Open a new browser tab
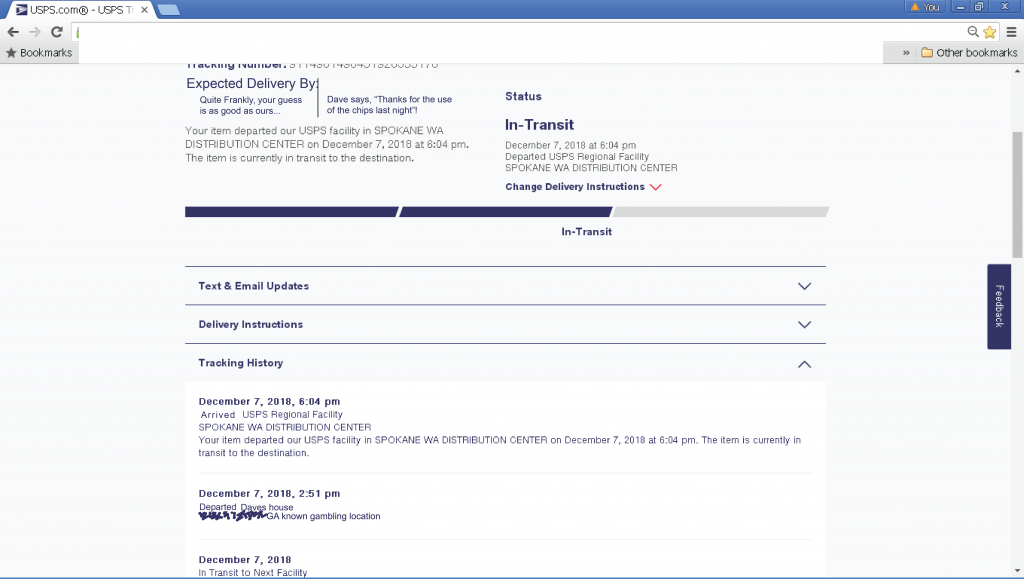 click(168, 10)
